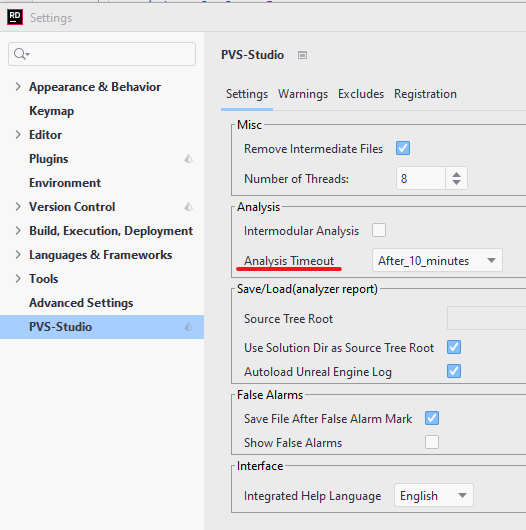Click the Show False Alarms label

293,443
